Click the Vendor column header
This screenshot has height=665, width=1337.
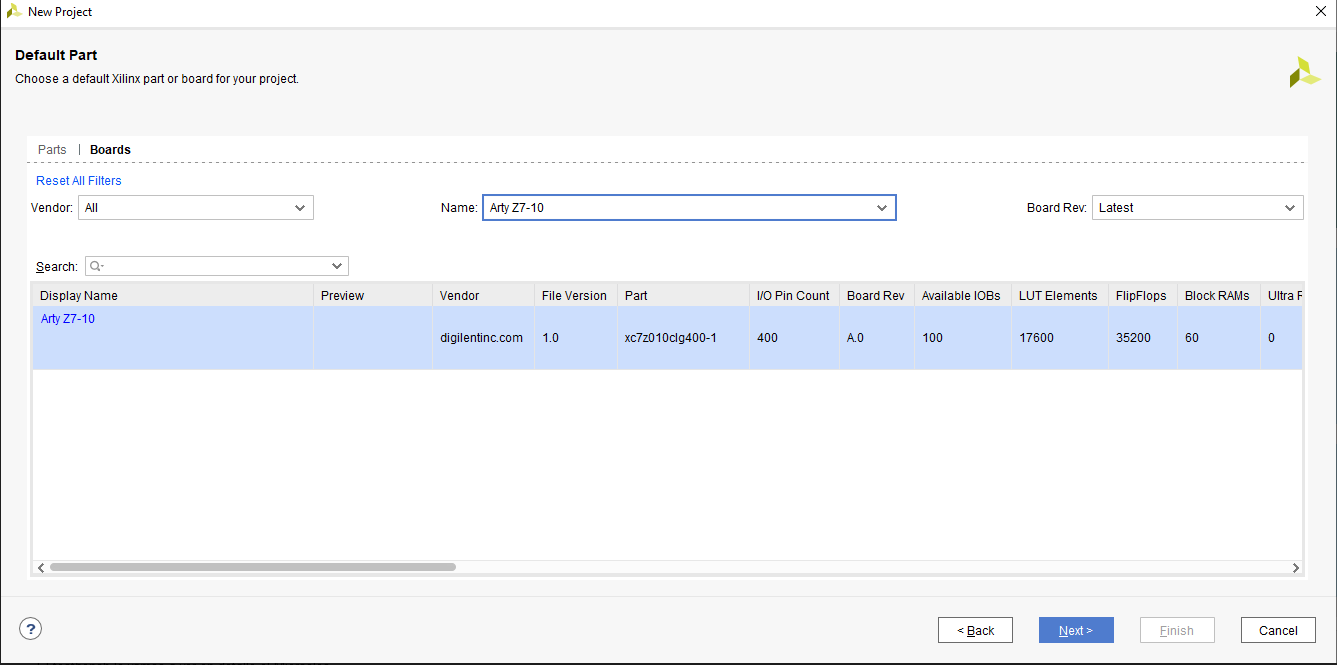coord(483,295)
